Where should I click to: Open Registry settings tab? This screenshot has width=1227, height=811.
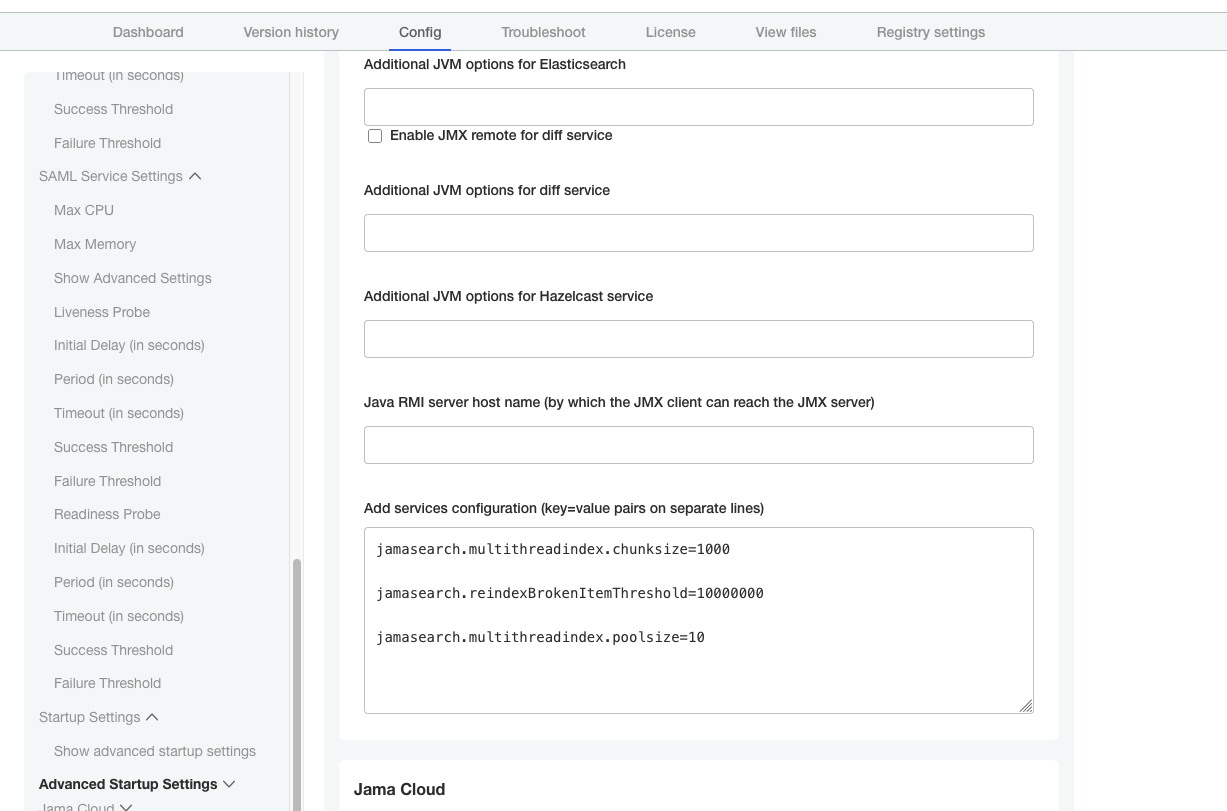(931, 32)
